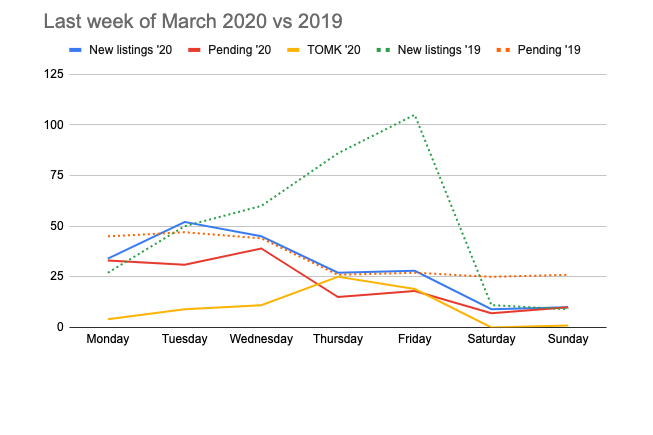This screenshot has height=435, width=653.
Task: Click the red line point at Wednesday
Action: (261, 248)
